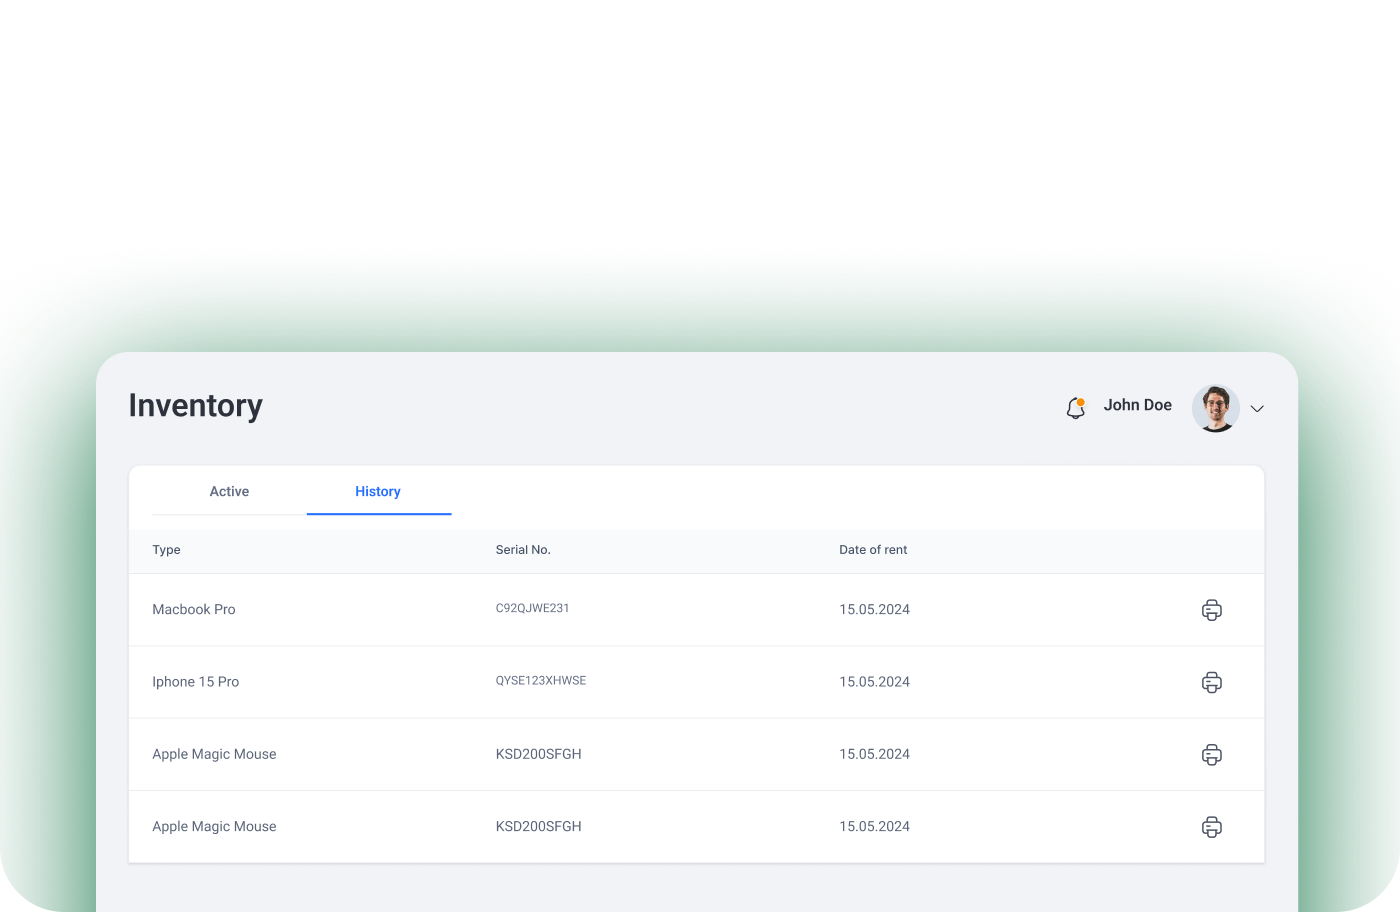The image size is (1400, 912).
Task: Print the Macbook Pro row
Action: 1212,610
